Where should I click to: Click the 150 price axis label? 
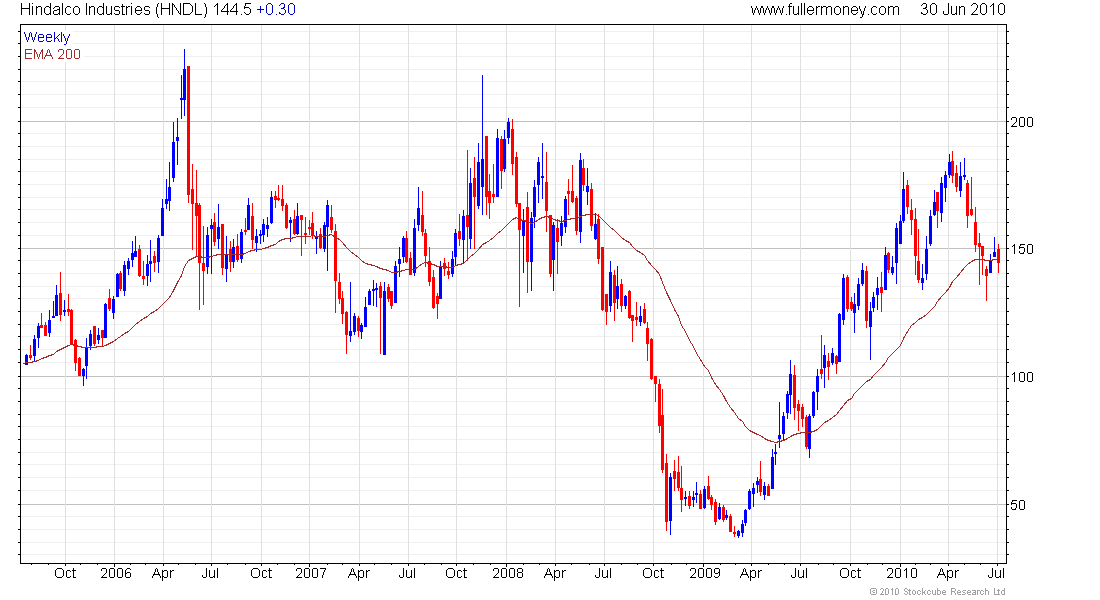pos(1022,249)
